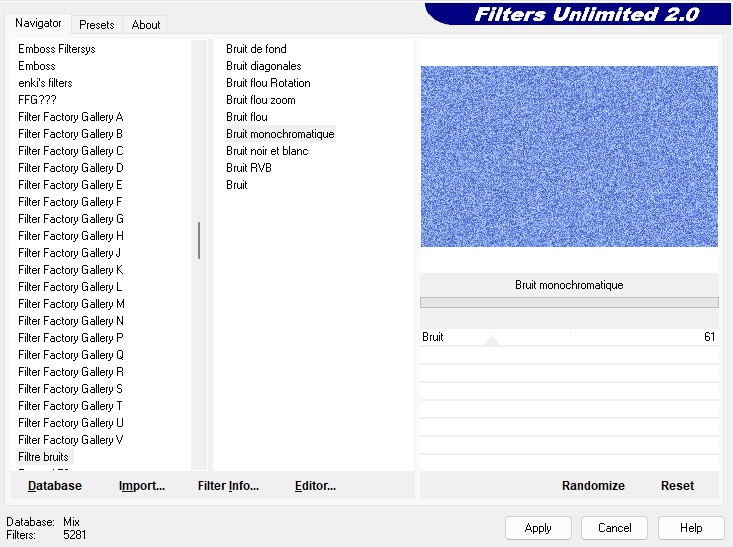Viewport: 733px width, 547px height.
Task: Choose the Bruit flou zoom filter
Action: pos(261,100)
